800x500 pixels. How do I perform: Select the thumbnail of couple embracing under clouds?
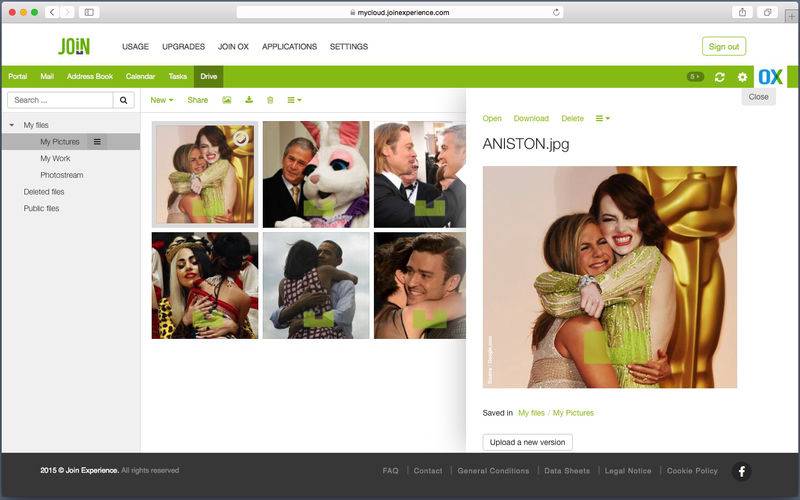[x=316, y=286]
